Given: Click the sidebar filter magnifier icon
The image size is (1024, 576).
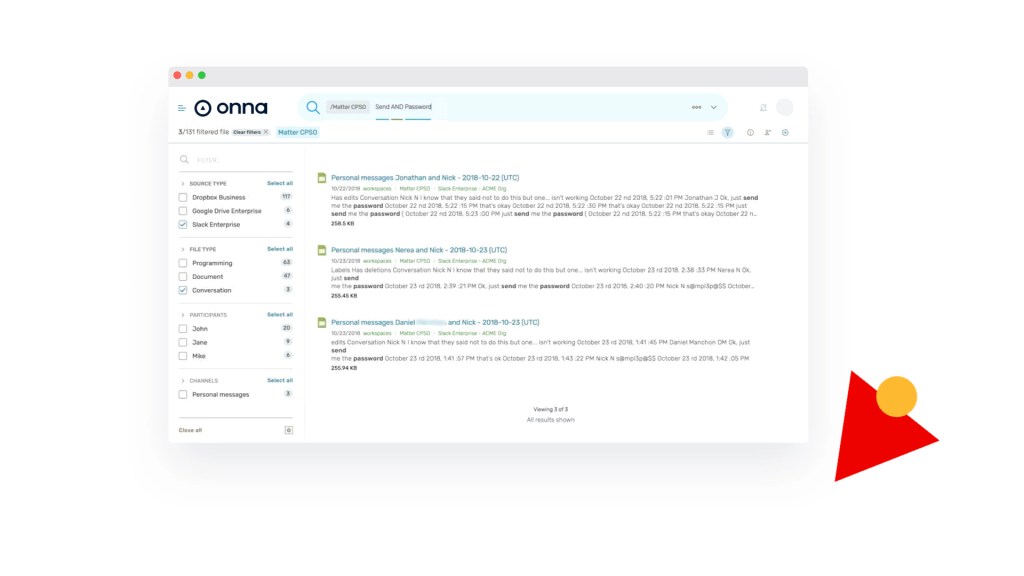Looking at the screenshot, I should (x=184, y=159).
